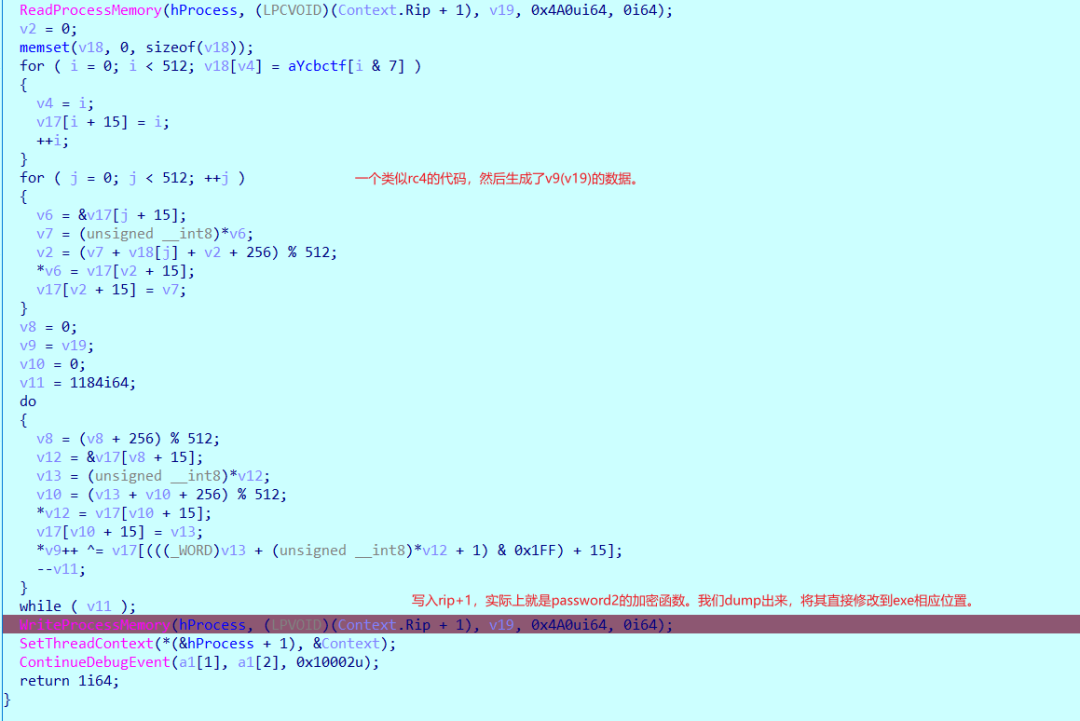The width and height of the screenshot is (1080, 721).
Task: Click the SetThreadContext function name
Action: [x=86, y=643]
